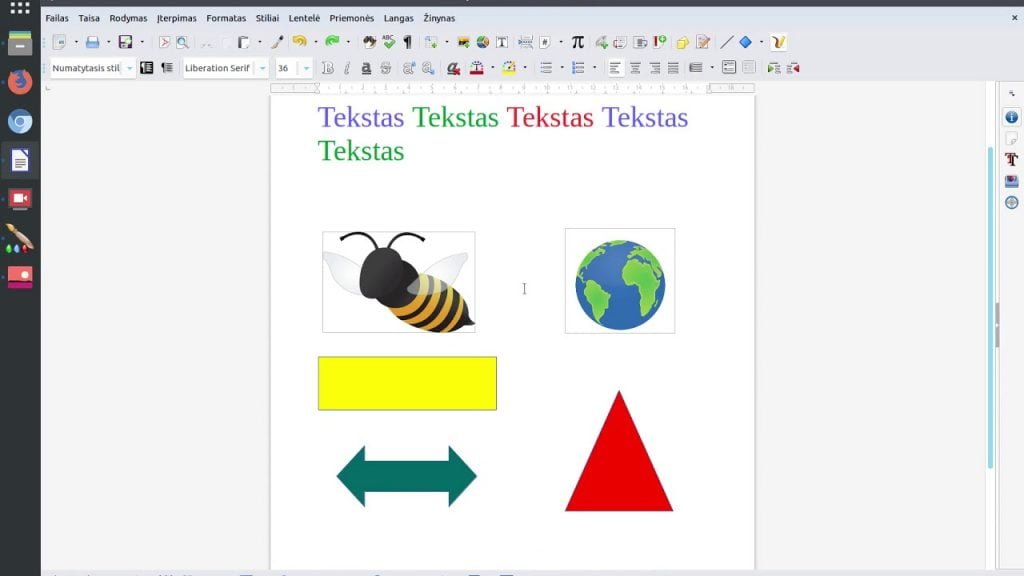Center the paragraph horizontally
This screenshot has height=576, width=1024.
(x=635, y=68)
